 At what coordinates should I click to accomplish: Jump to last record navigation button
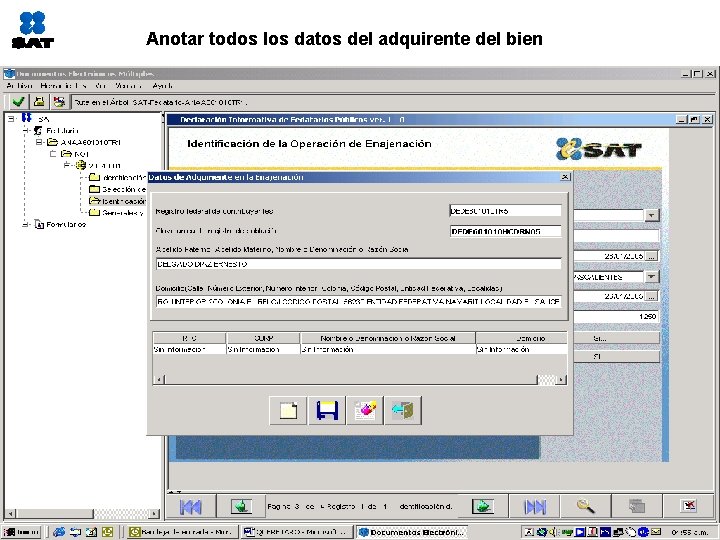pos(534,507)
